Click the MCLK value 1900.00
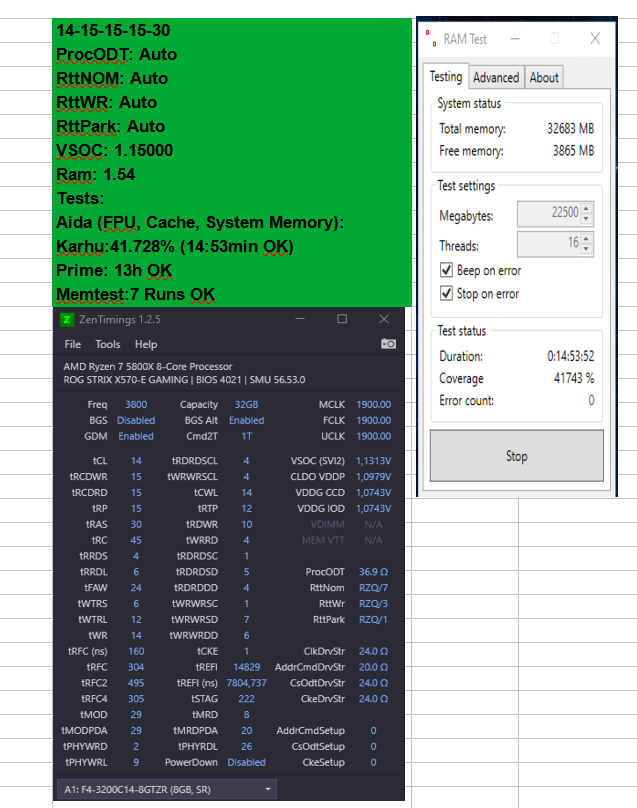637x808 pixels. 374,405
